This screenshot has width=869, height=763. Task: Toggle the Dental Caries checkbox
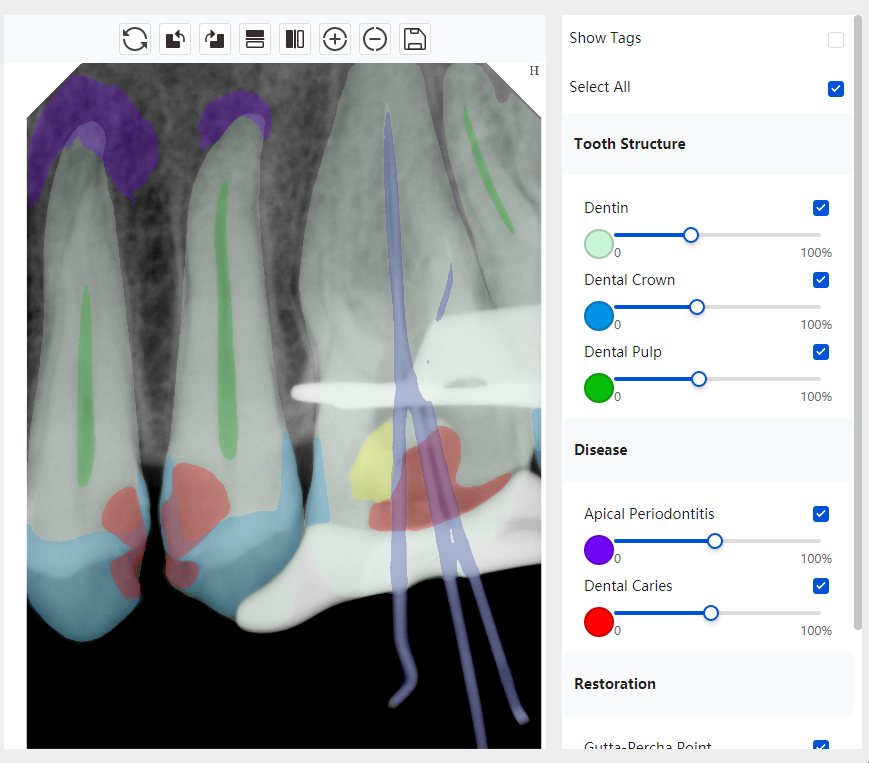pos(821,586)
